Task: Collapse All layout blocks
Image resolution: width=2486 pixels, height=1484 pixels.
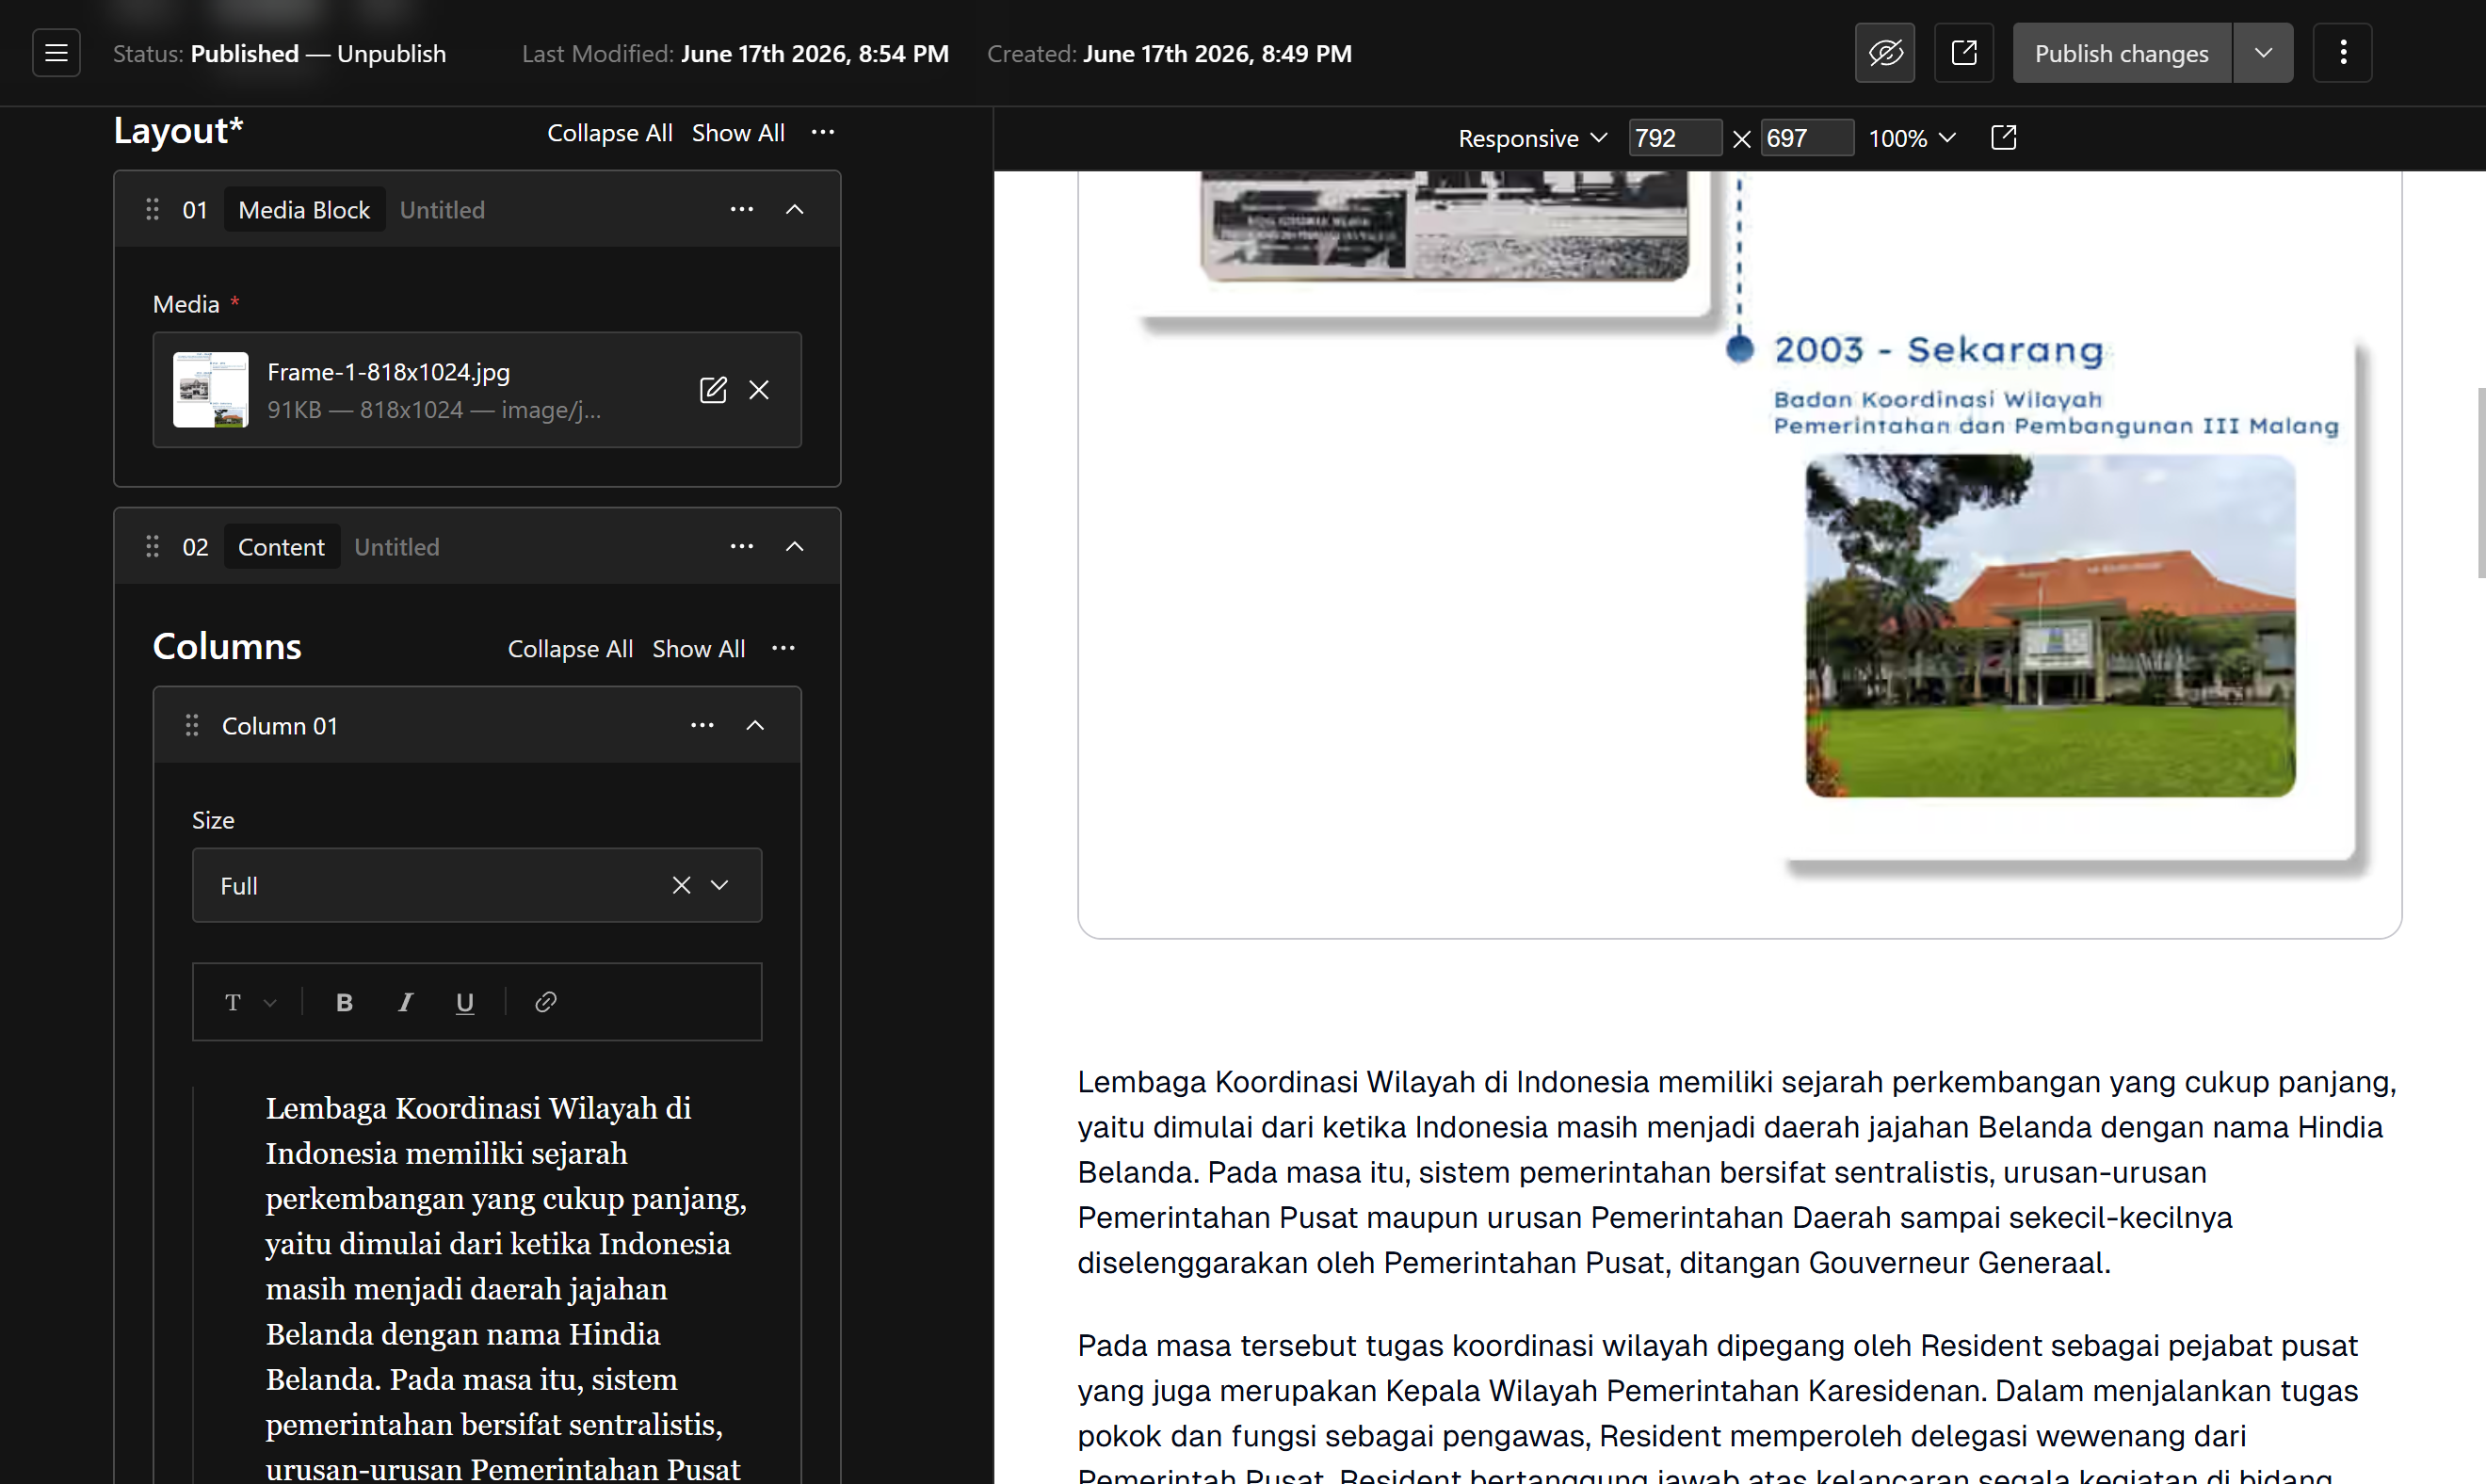Action: tap(609, 133)
